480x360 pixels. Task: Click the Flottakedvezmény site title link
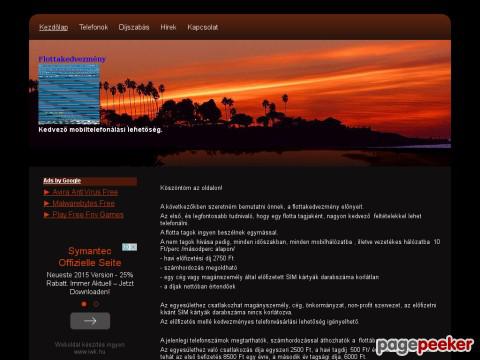(72, 59)
